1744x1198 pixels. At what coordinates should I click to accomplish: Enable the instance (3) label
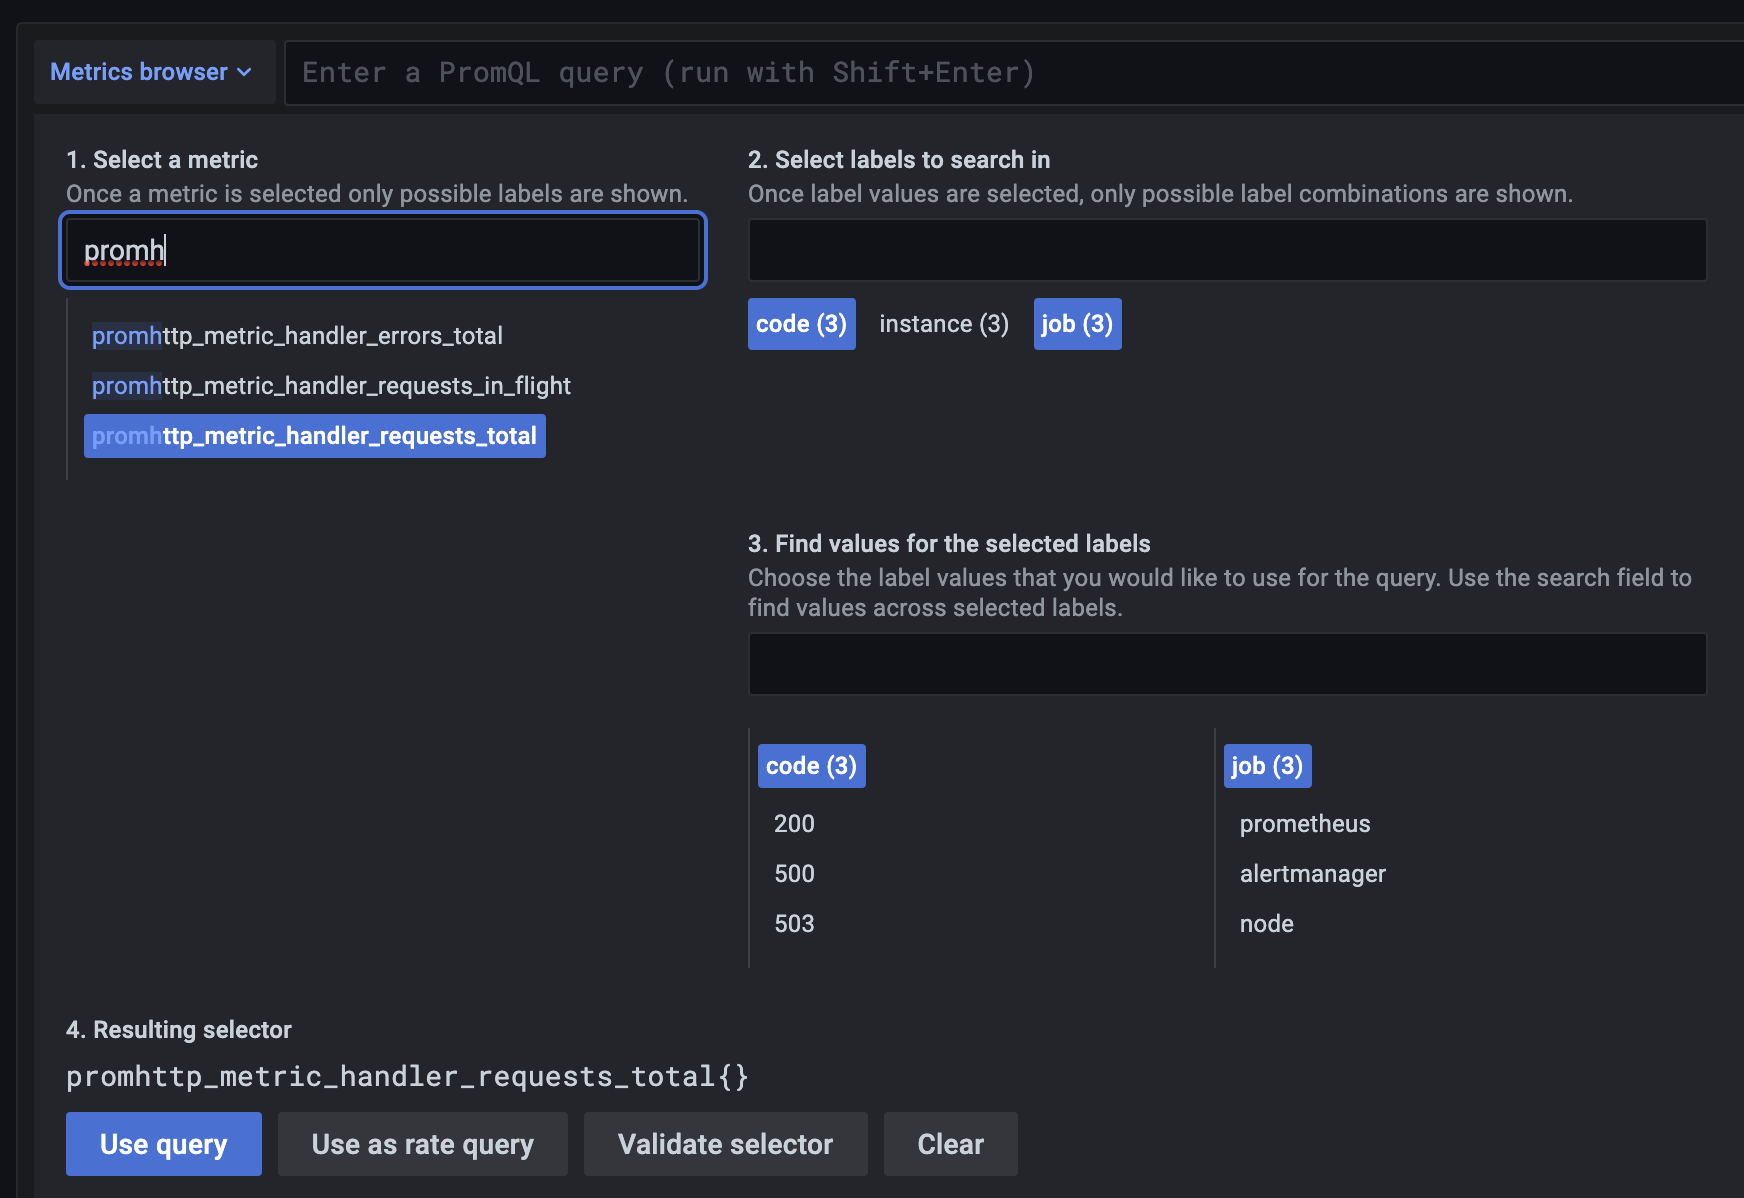click(x=943, y=323)
